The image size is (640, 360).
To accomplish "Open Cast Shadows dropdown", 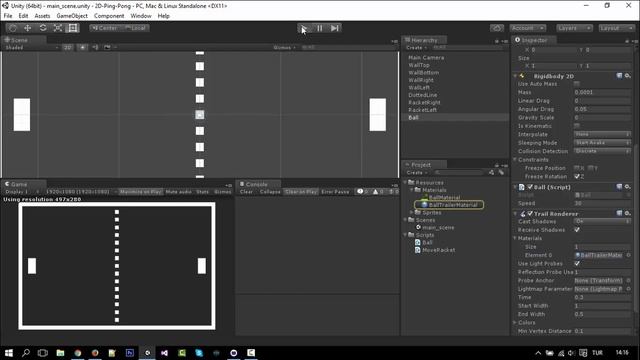I will pyautogui.click(x=602, y=221).
